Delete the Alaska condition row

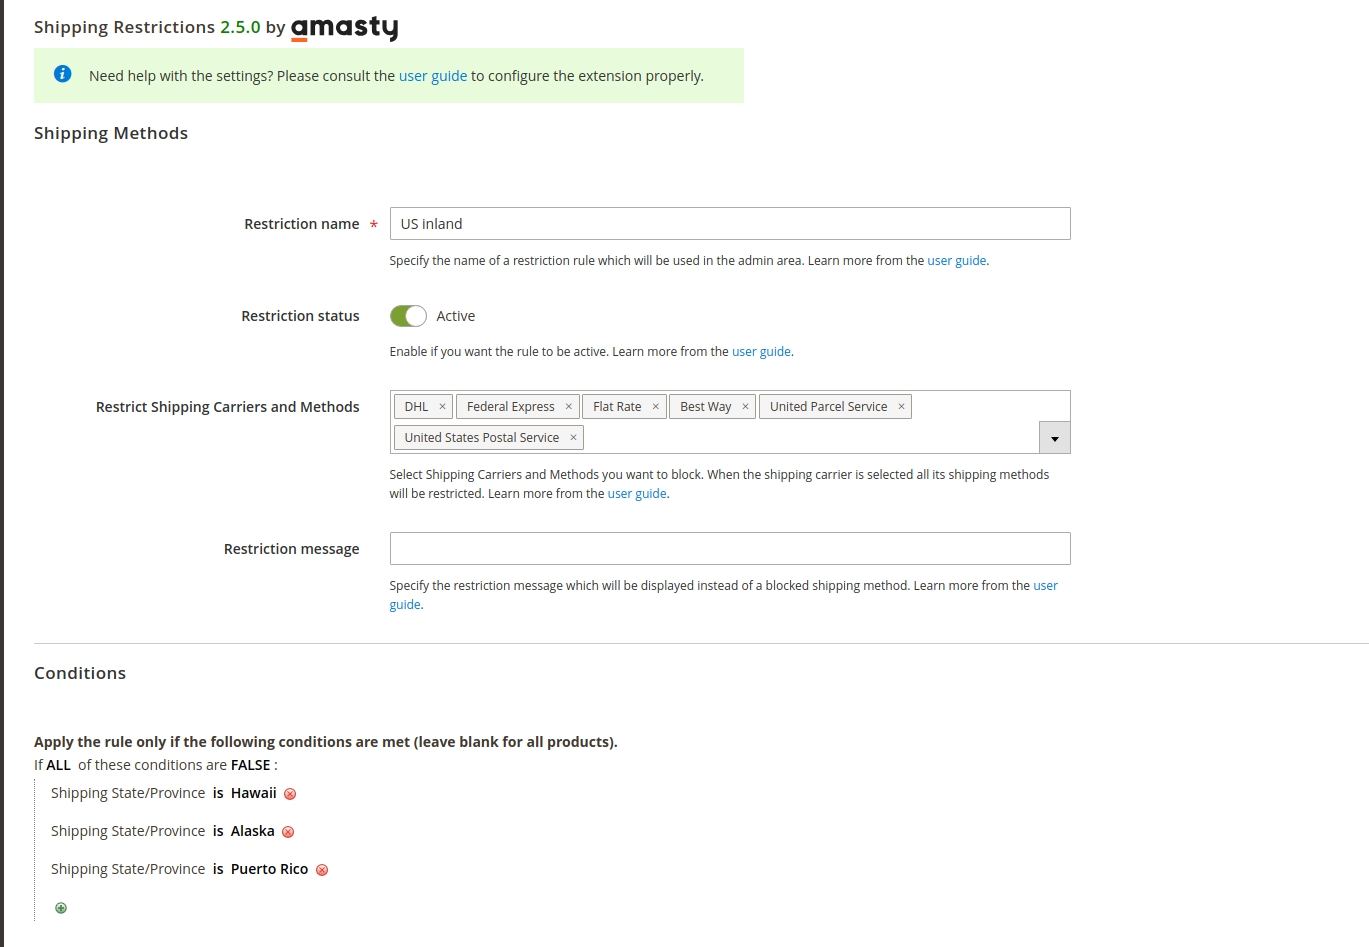(288, 832)
